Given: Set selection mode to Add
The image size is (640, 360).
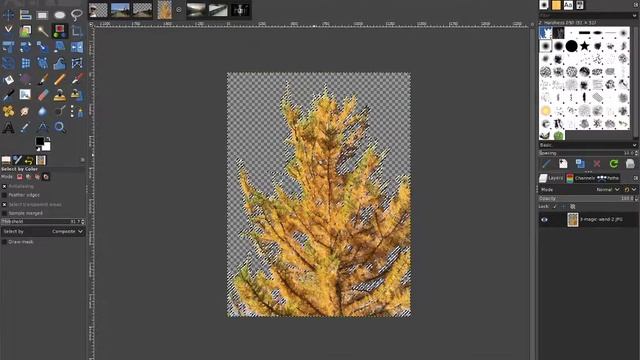Looking at the screenshot, I should [29, 177].
